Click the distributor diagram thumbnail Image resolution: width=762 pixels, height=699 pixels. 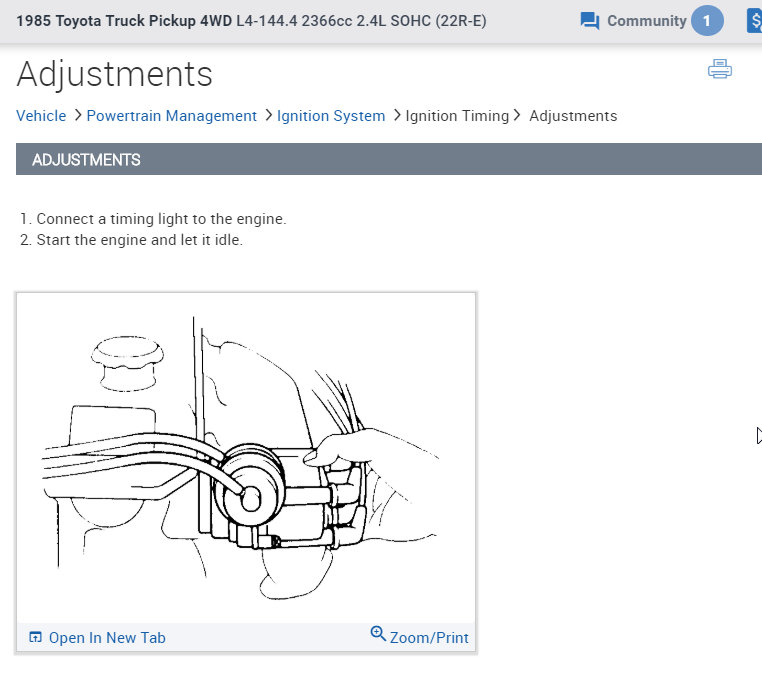click(246, 458)
